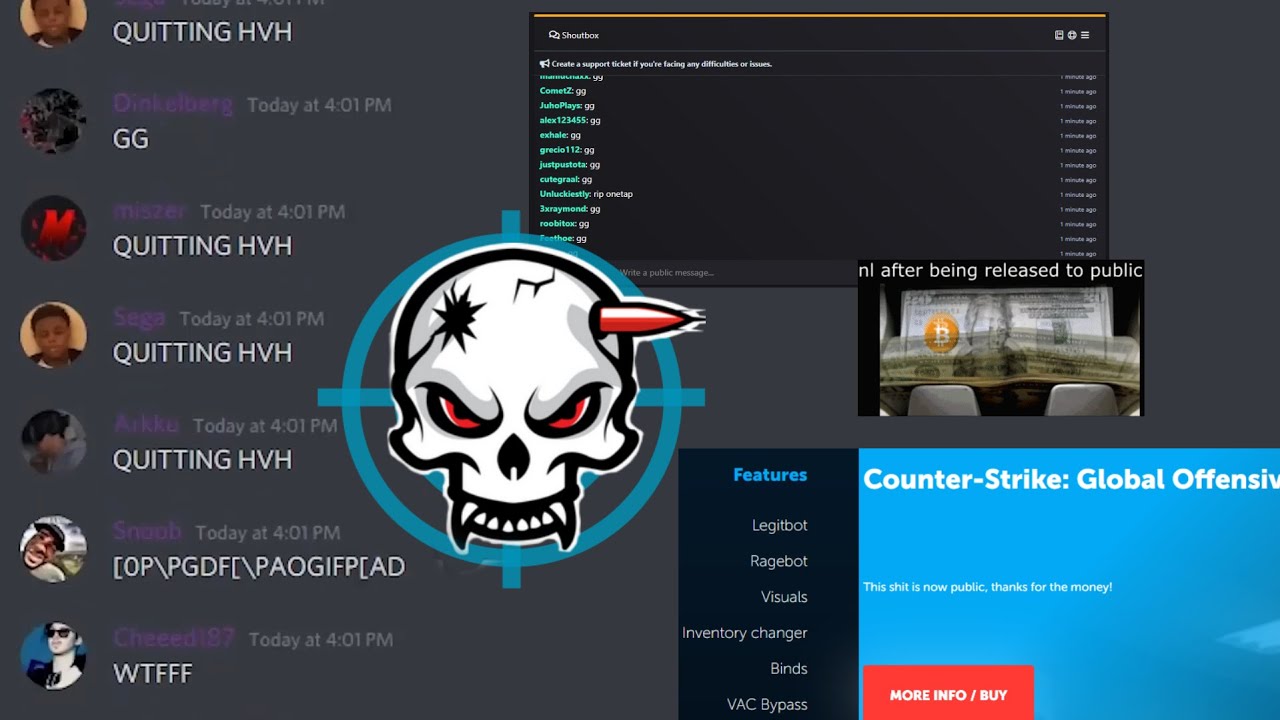Click the globe icon in Shoutbox header
The width and height of the screenshot is (1280, 720).
[x=1072, y=35]
